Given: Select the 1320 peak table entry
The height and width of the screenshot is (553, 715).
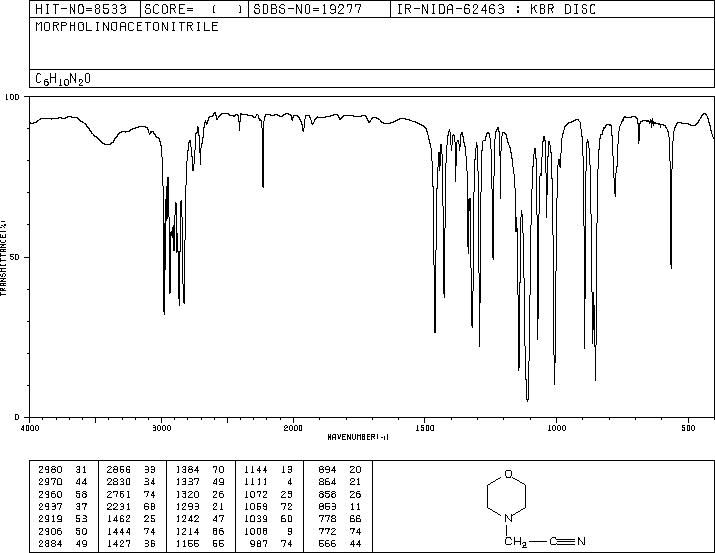Looking at the screenshot, I should (200, 494).
